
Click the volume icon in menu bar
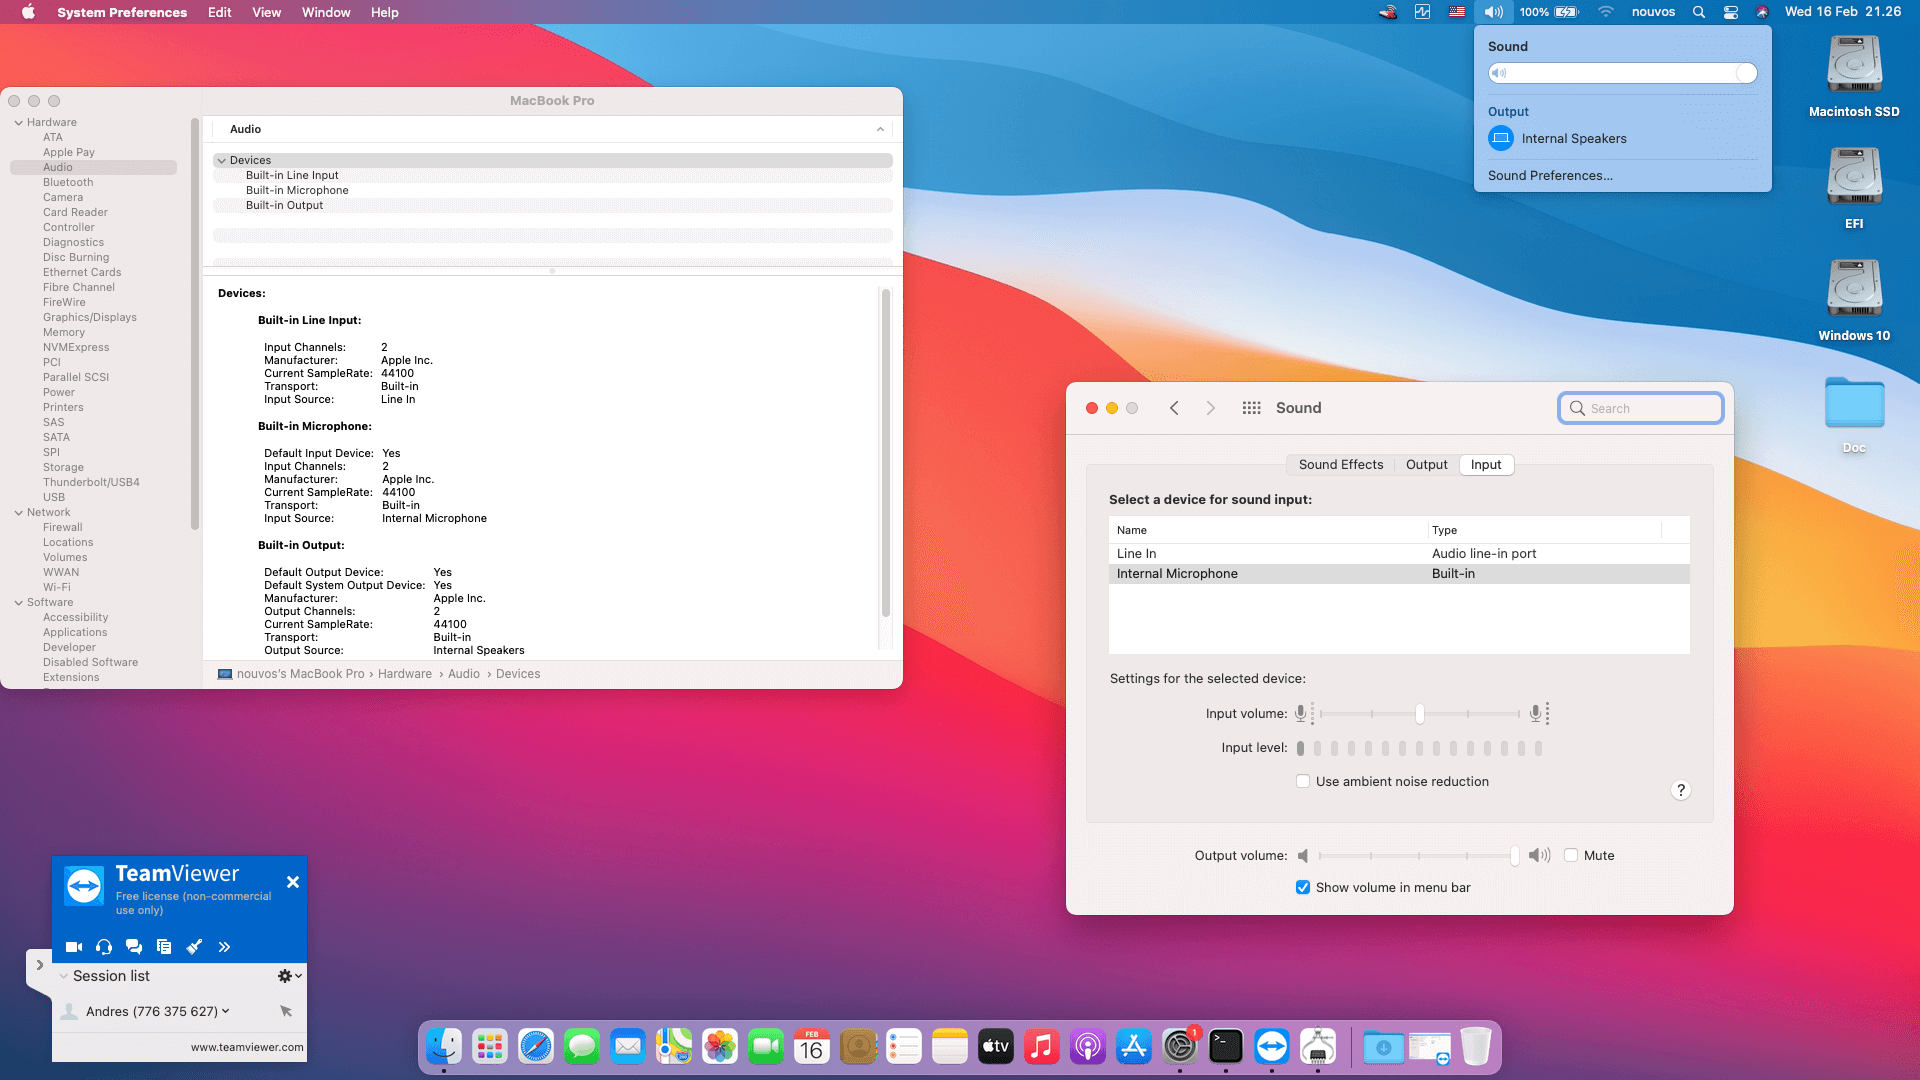point(1493,12)
